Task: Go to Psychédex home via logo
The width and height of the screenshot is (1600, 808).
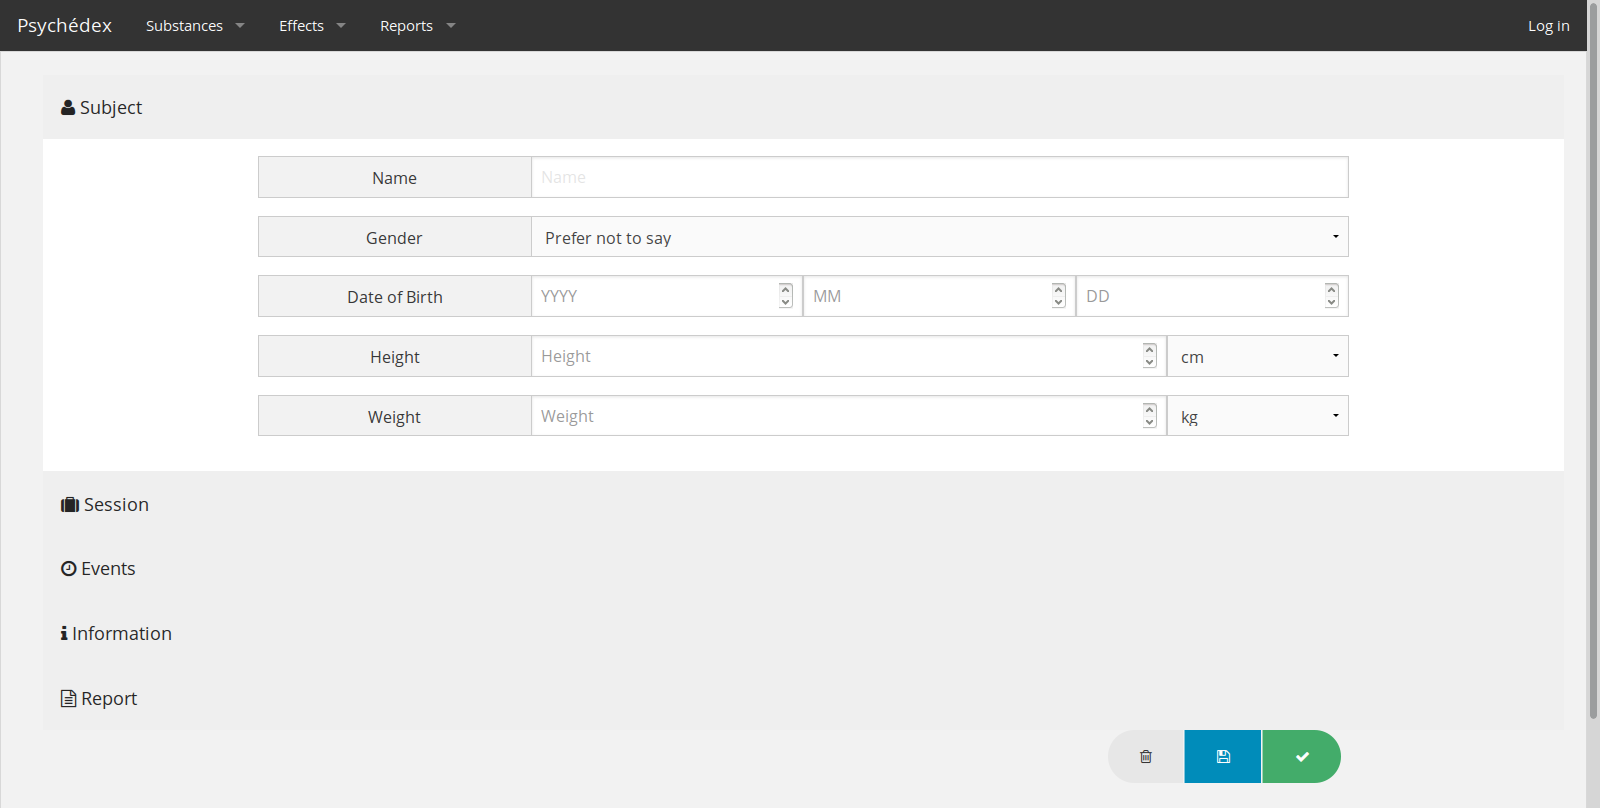Action: point(65,26)
